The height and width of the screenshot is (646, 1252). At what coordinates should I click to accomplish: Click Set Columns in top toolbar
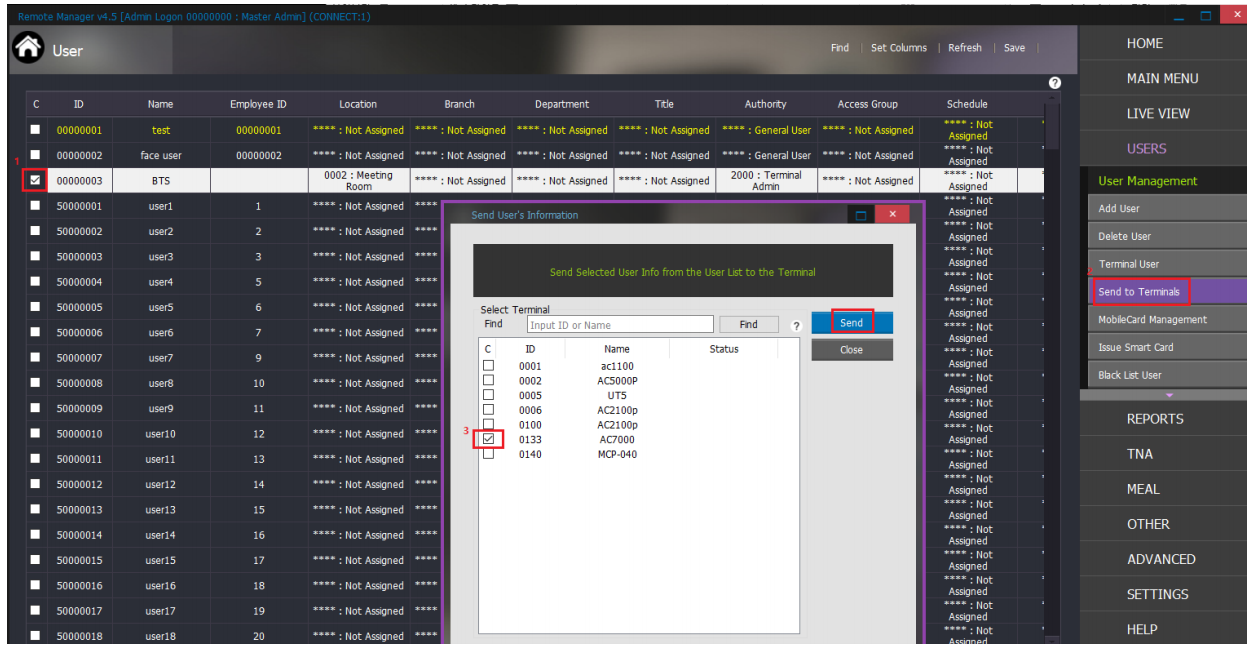click(x=898, y=48)
